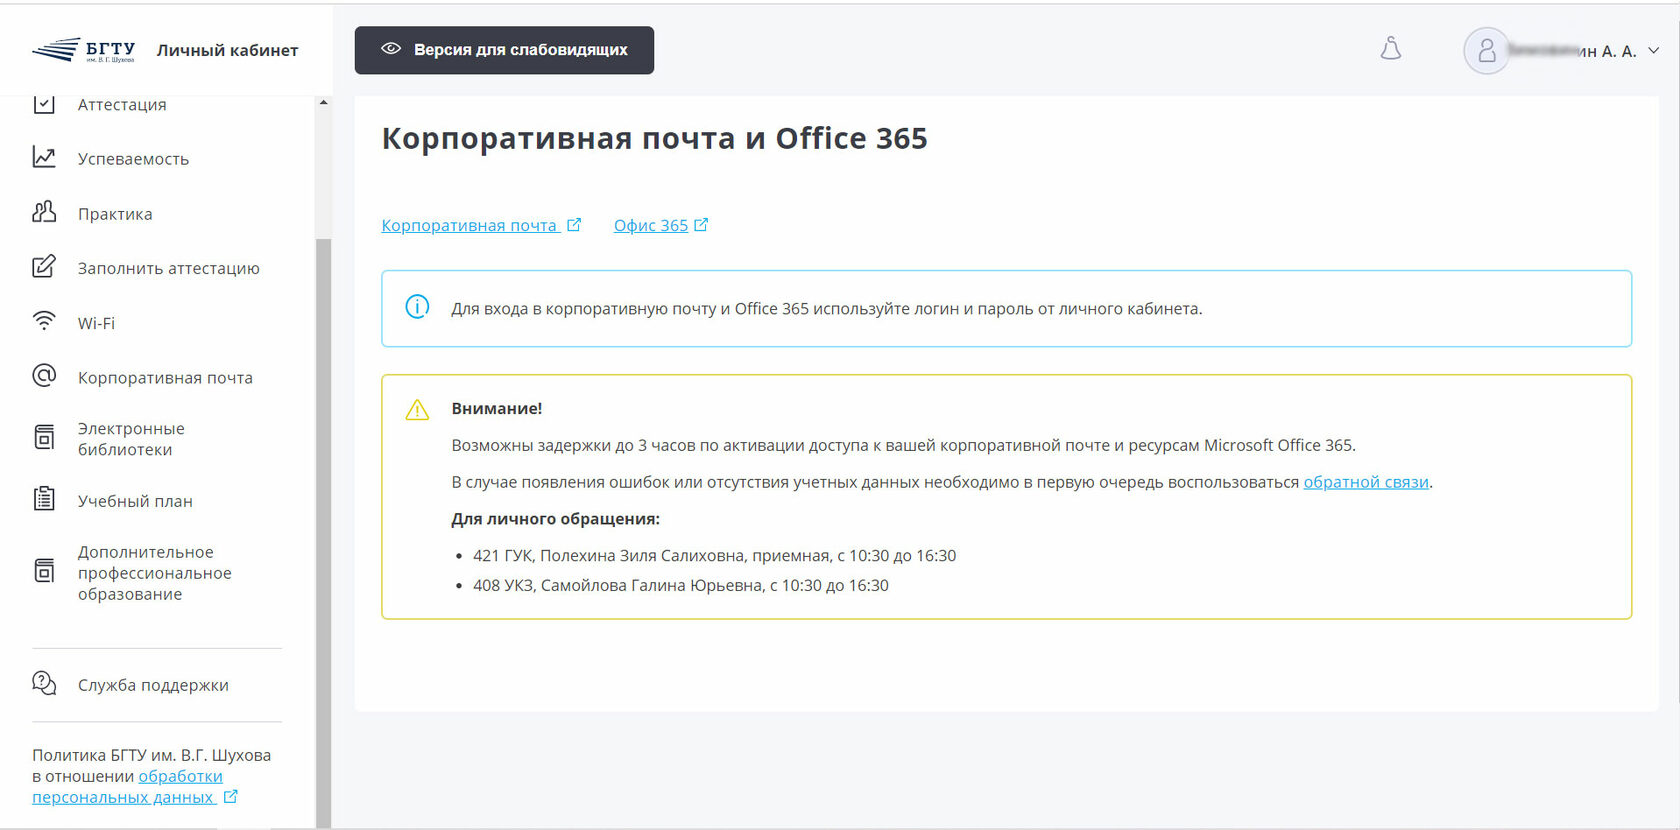Open Дополнительное профессиональное образование entry
This screenshot has width=1680, height=830.
(x=155, y=573)
